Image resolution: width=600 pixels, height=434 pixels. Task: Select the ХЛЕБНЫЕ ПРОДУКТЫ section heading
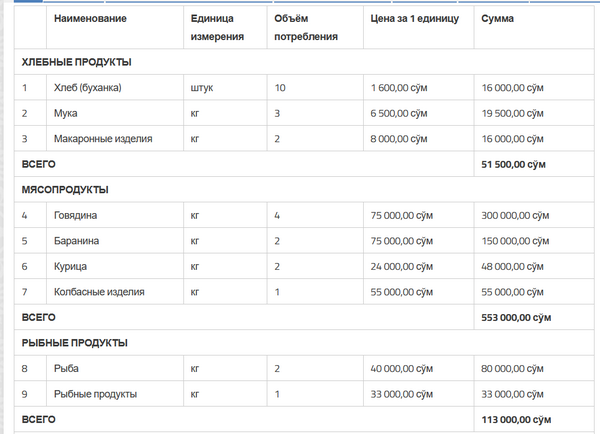tap(77, 62)
